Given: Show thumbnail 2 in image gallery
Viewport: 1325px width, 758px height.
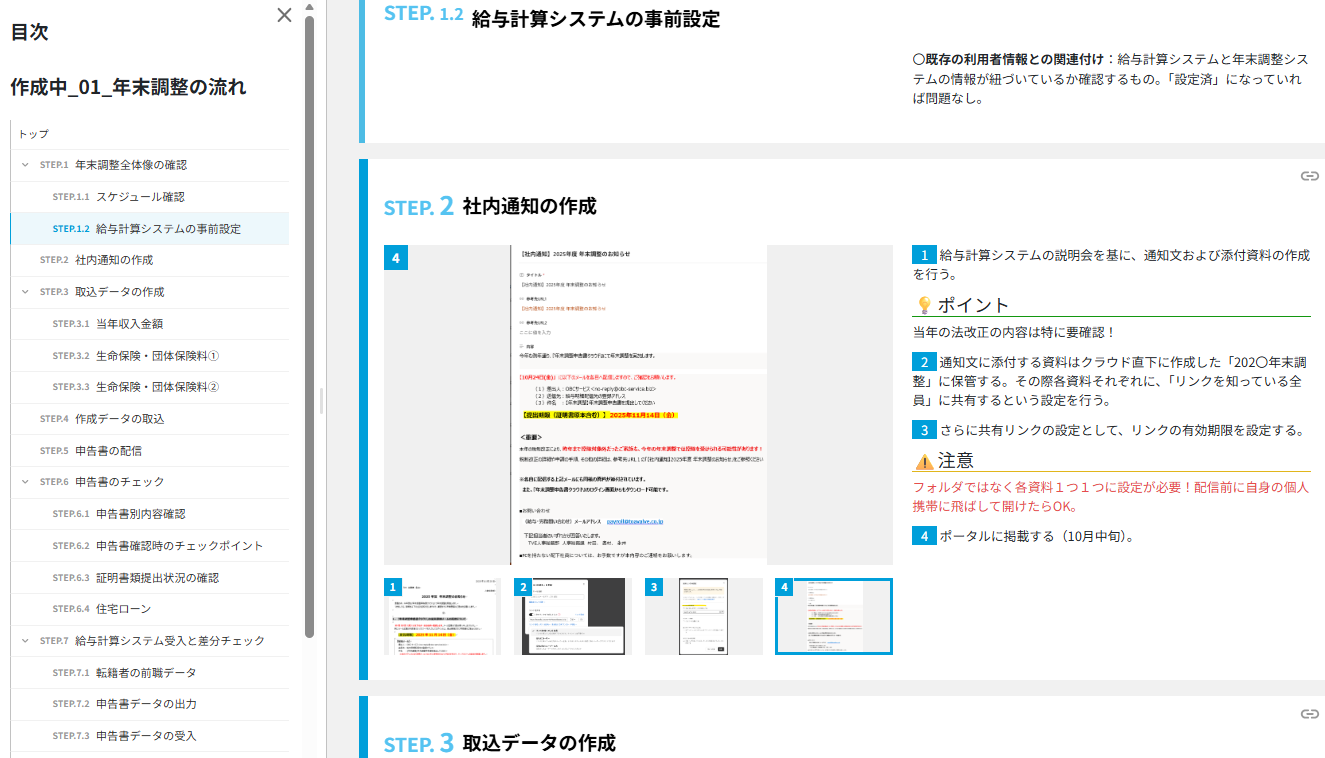Looking at the screenshot, I should point(573,616).
